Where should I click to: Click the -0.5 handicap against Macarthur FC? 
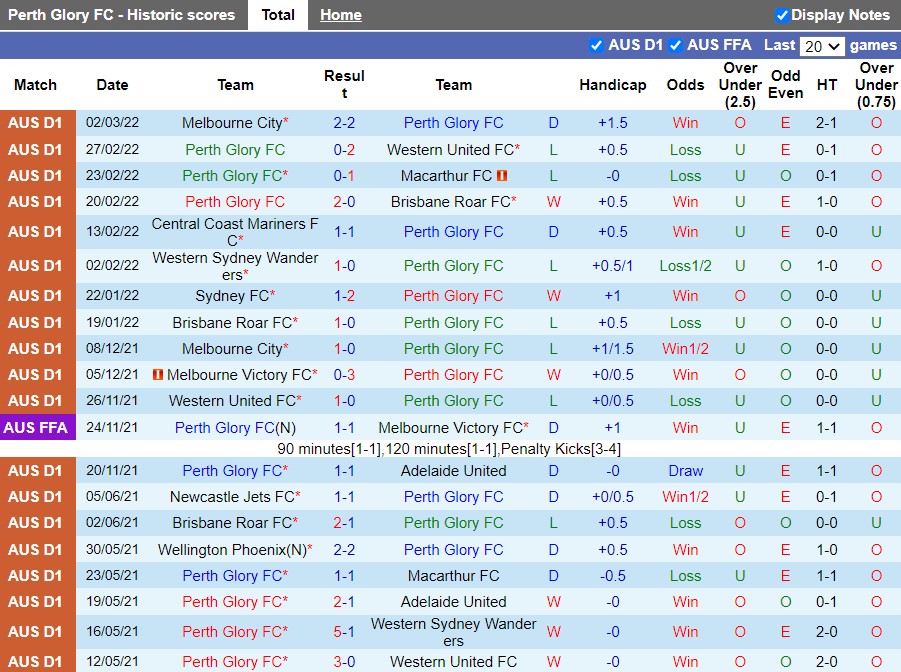click(613, 576)
